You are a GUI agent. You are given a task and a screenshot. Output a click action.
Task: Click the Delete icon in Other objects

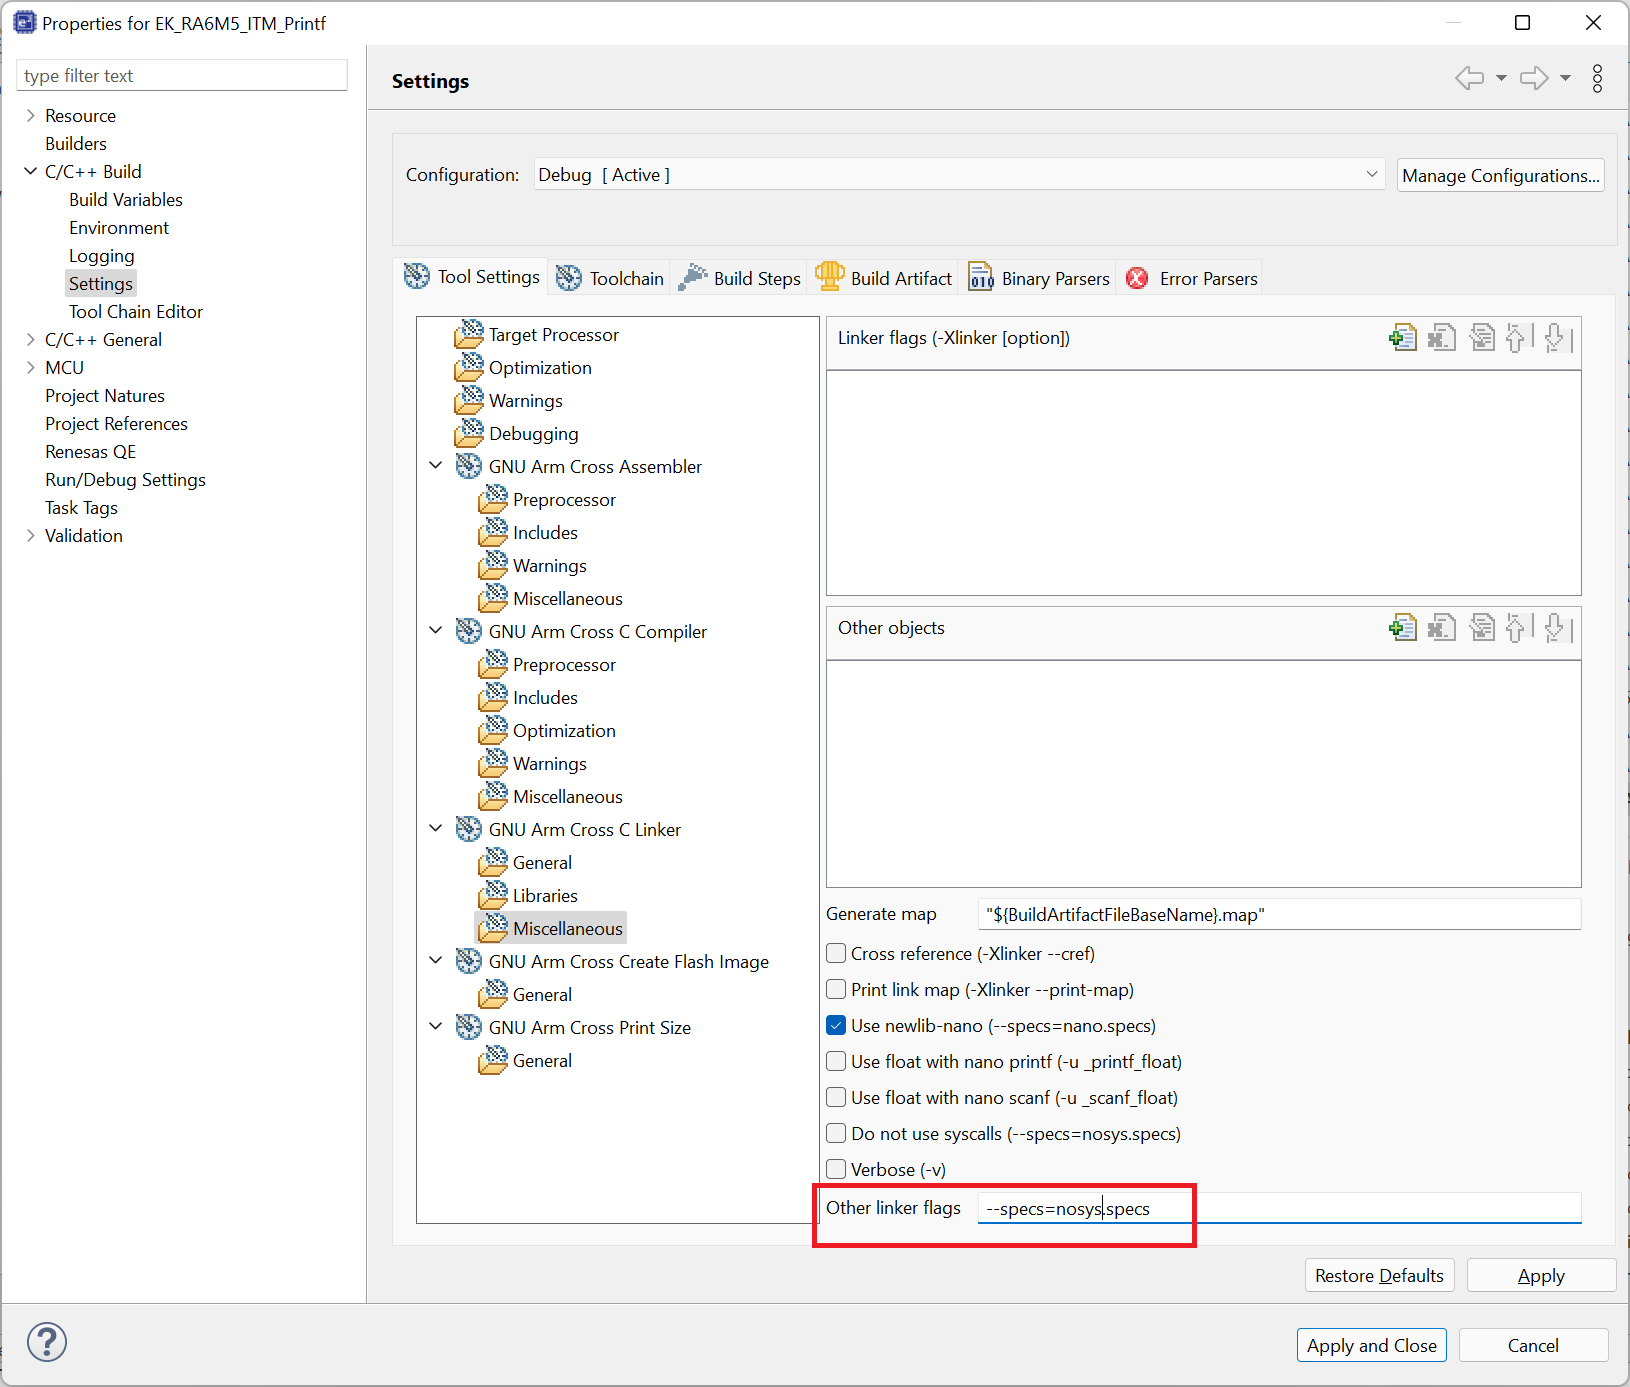(x=1442, y=628)
